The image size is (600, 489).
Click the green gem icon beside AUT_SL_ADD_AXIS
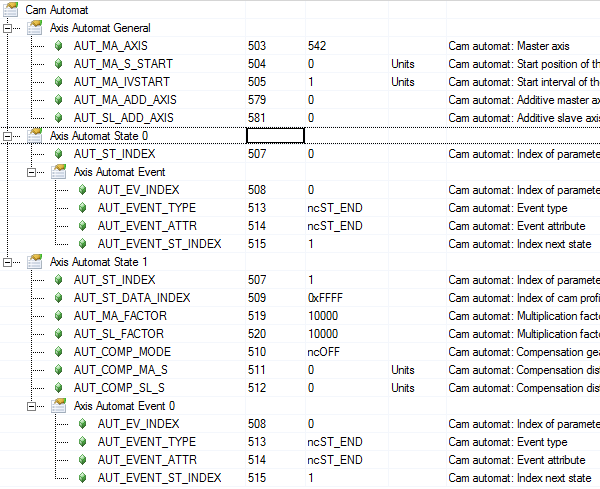(x=59, y=117)
